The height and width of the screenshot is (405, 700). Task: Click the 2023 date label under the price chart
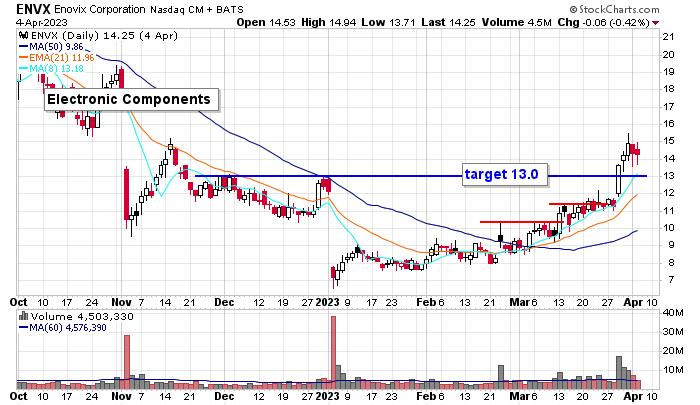327,302
